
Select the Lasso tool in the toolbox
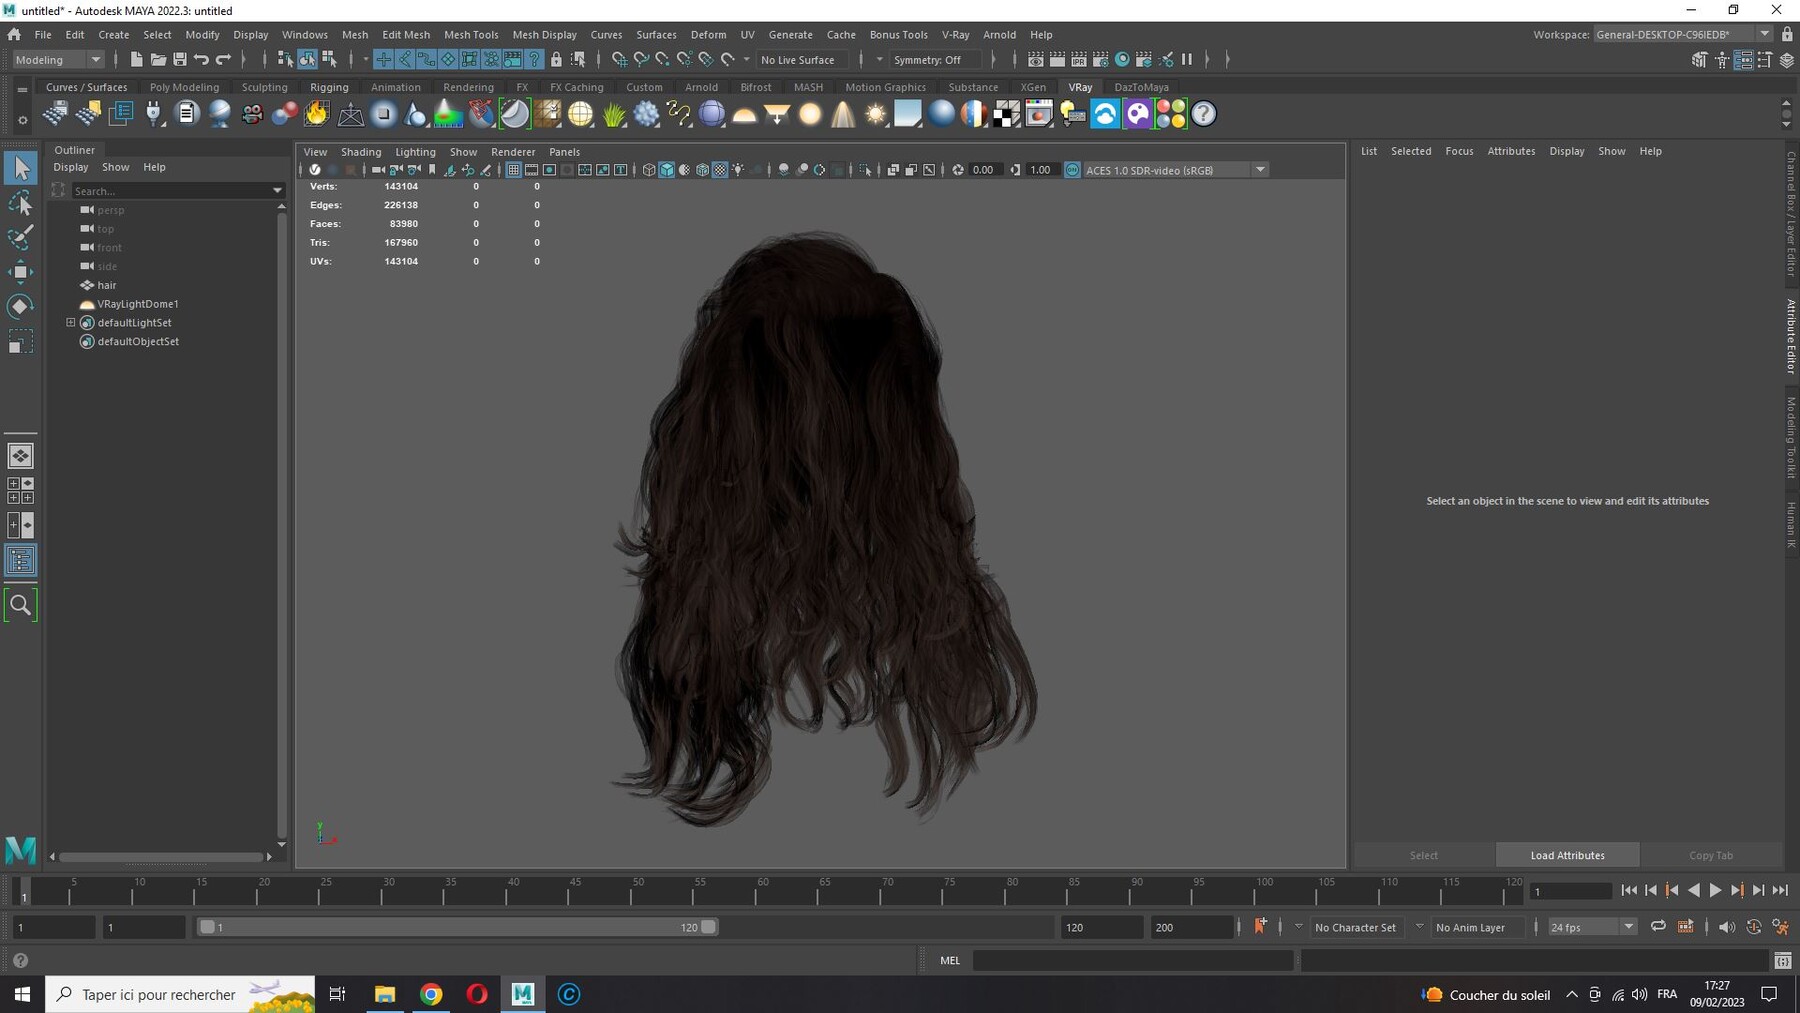[20, 203]
